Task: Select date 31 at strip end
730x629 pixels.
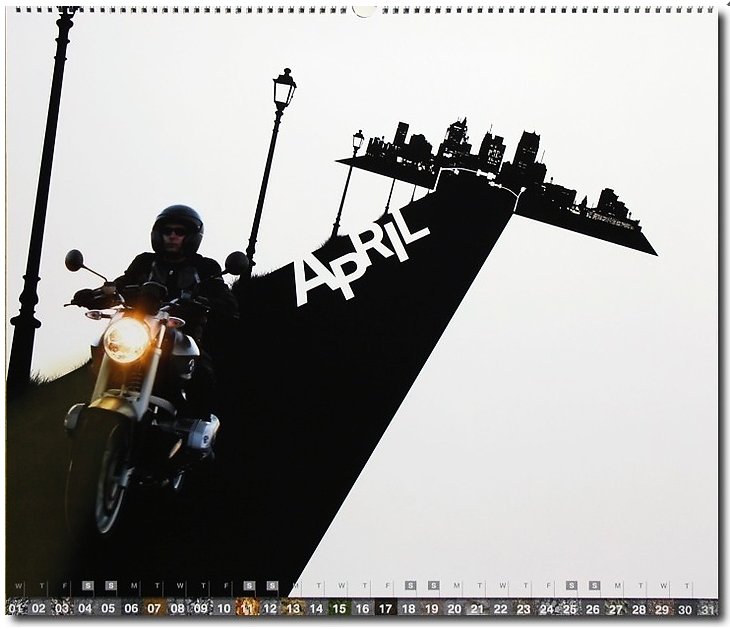Action: [708, 608]
